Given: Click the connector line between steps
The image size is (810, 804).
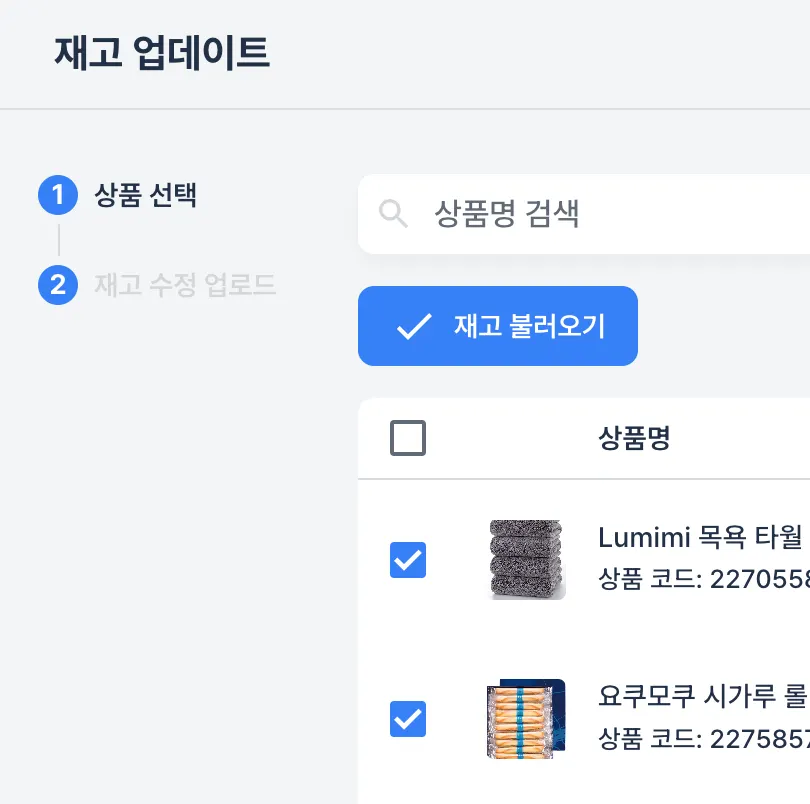Looking at the screenshot, I should [59, 240].
